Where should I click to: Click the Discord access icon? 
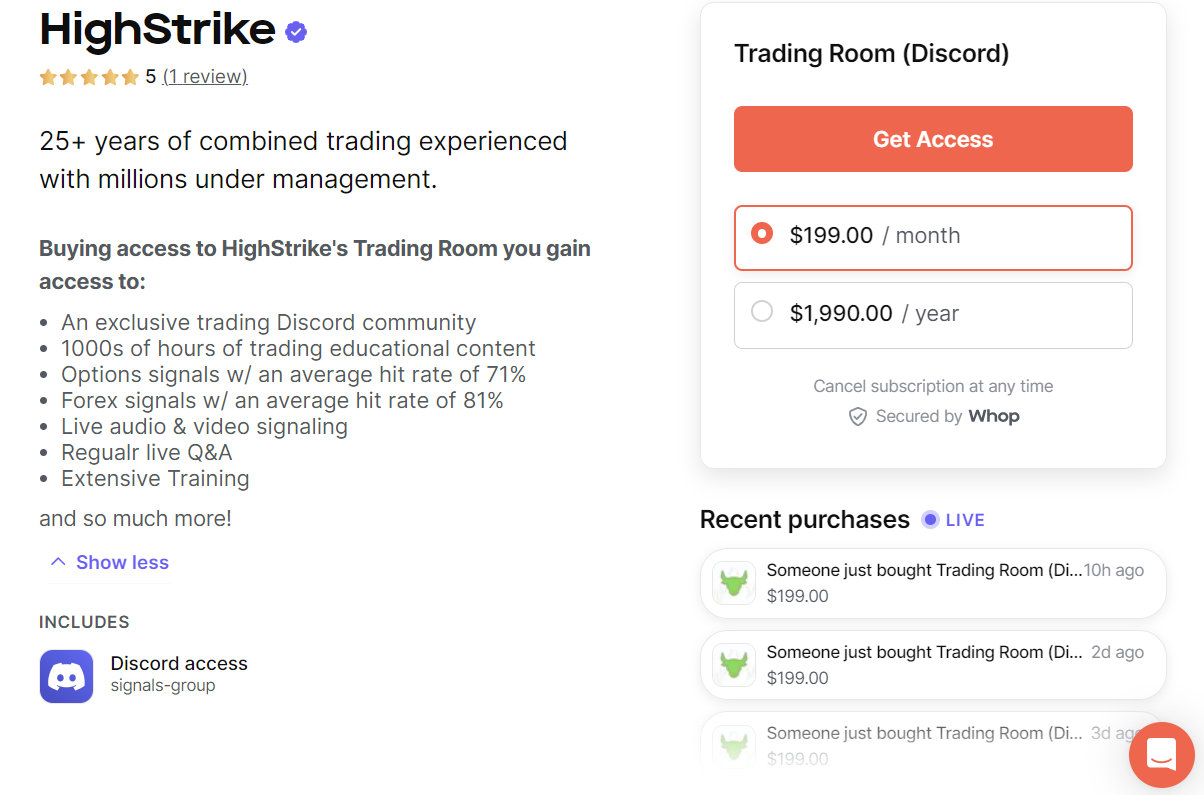66,674
